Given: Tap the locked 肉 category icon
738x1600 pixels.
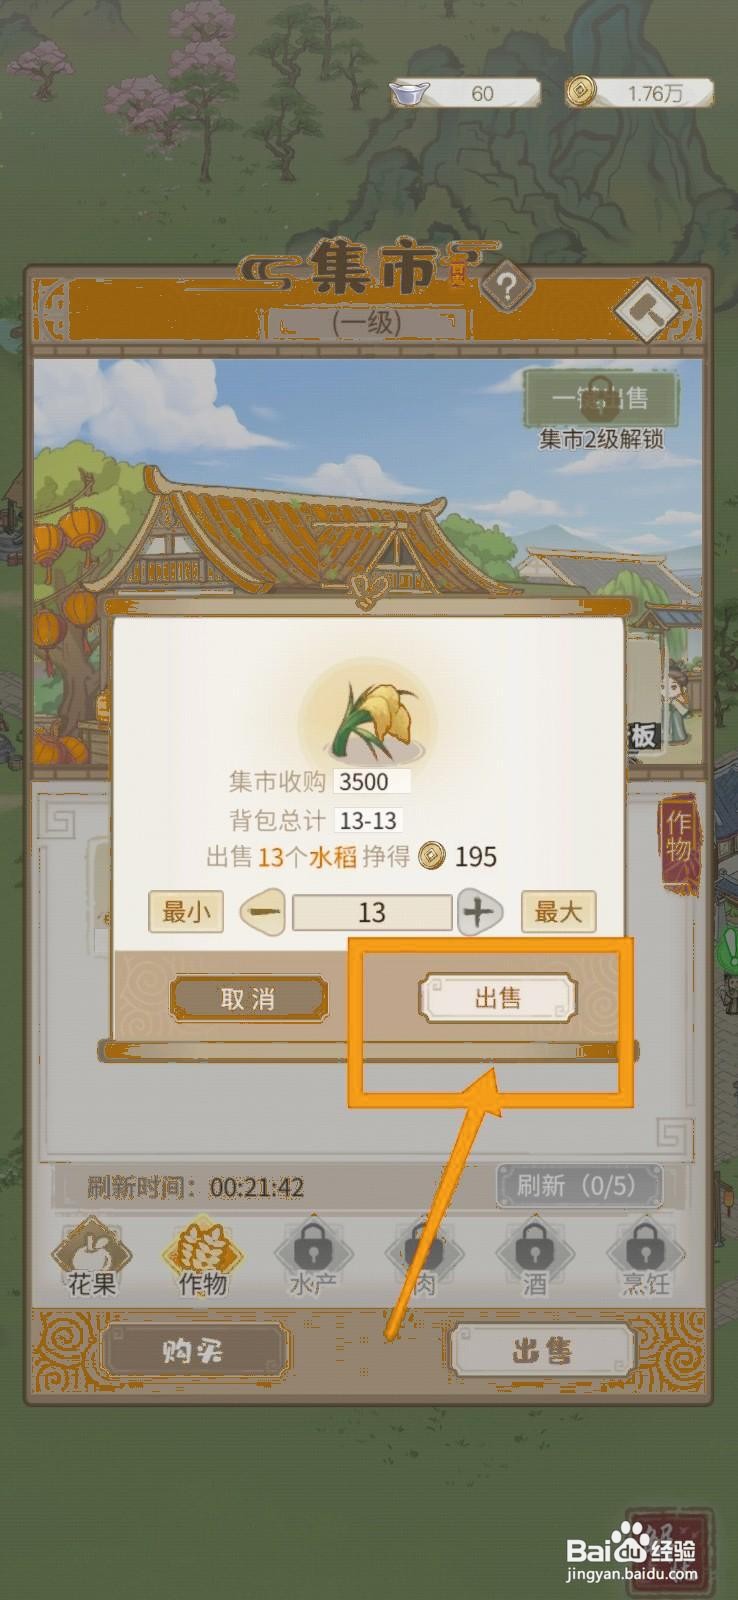Looking at the screenshot, I should [x=424, y=1259].
